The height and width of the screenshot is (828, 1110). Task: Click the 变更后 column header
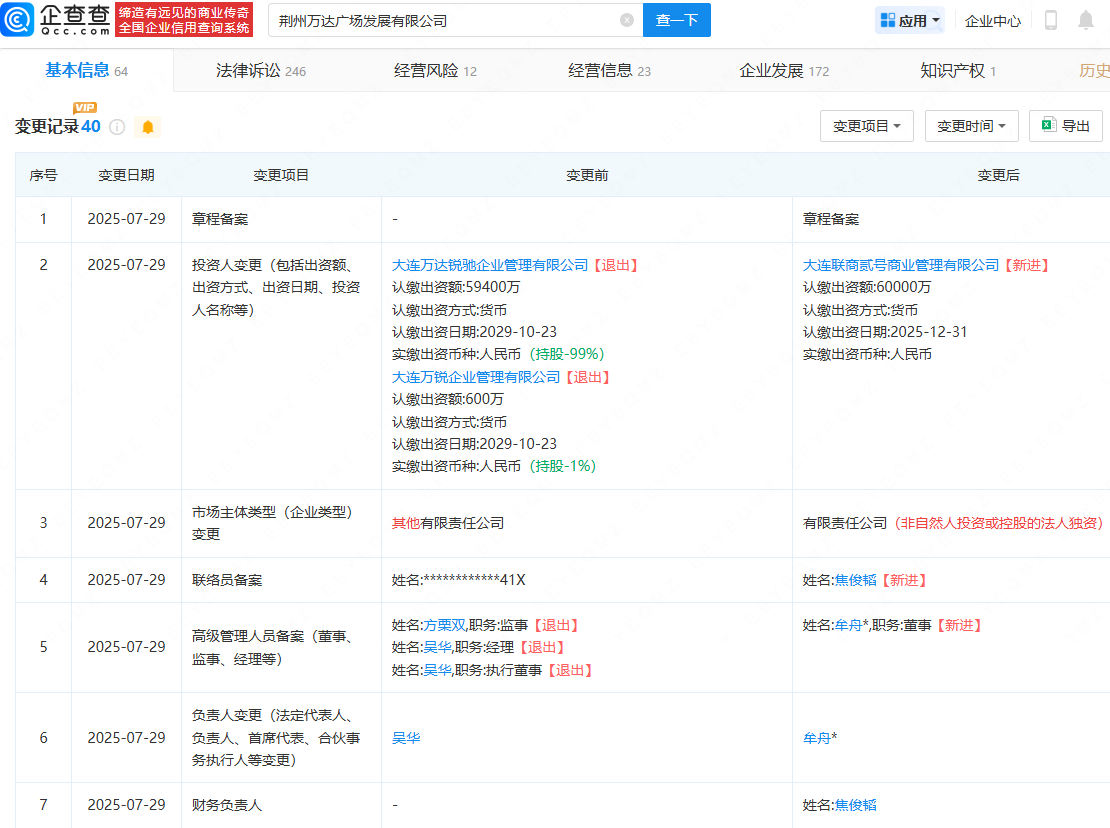[998, 175]
